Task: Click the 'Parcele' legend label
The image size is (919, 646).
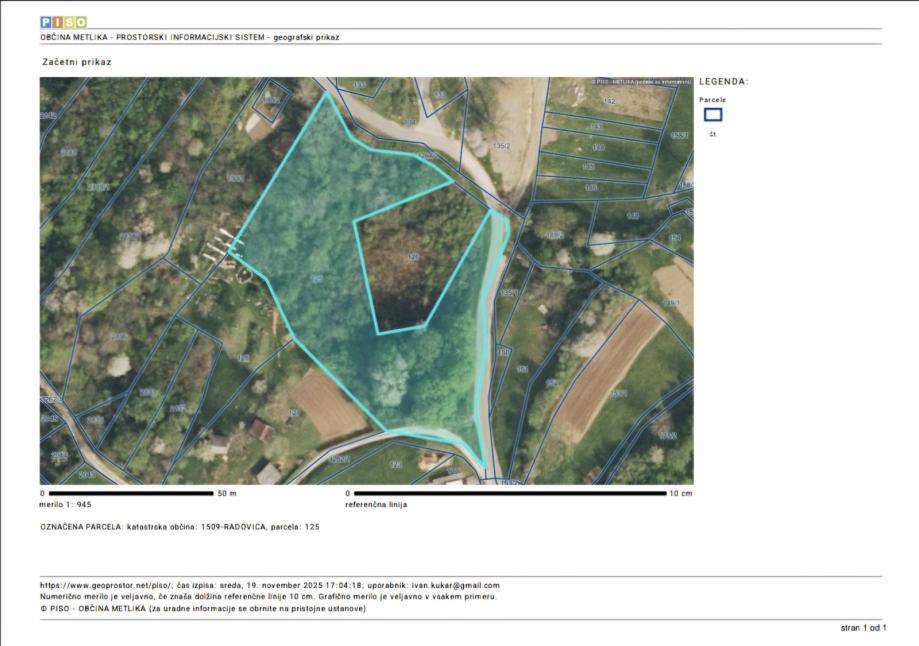Action: [713, 100]
